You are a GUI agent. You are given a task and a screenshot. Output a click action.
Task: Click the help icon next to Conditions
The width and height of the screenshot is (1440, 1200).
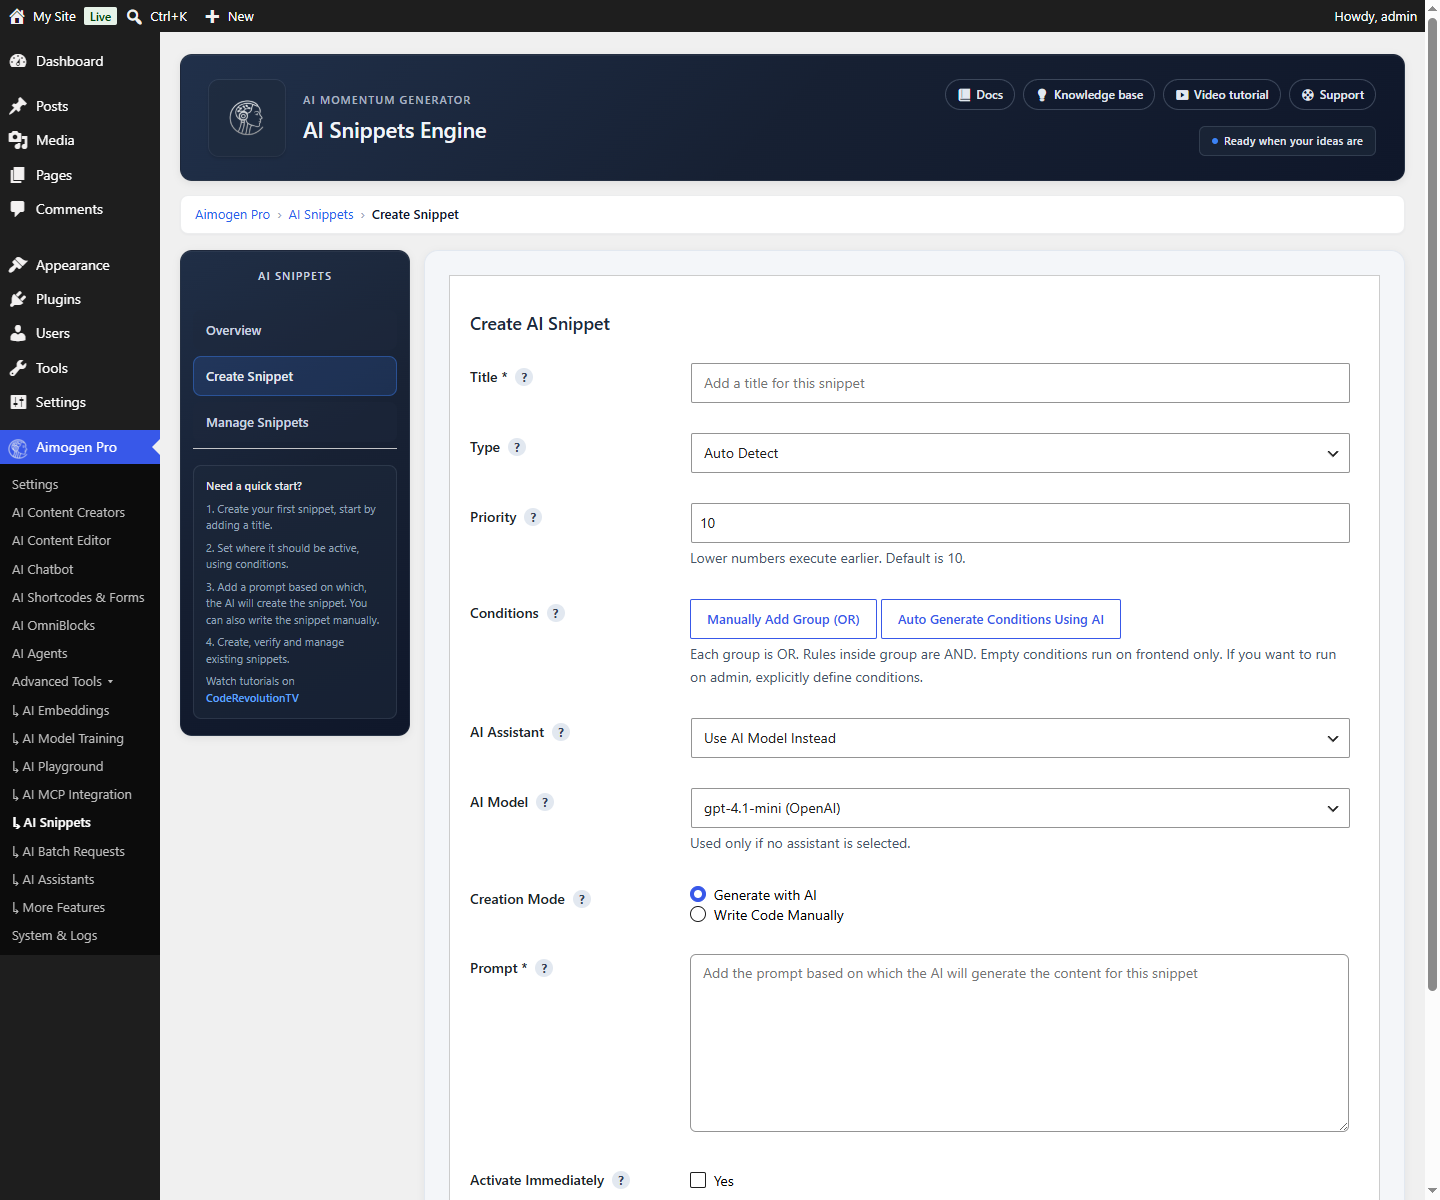tap(556, 613)
